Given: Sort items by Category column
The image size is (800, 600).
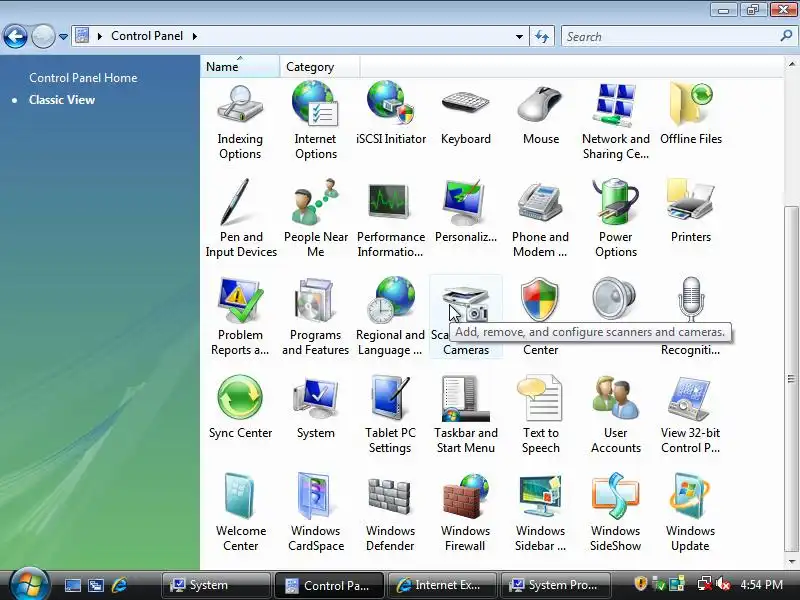Looking at the screenshot, I should pos(320,67).
